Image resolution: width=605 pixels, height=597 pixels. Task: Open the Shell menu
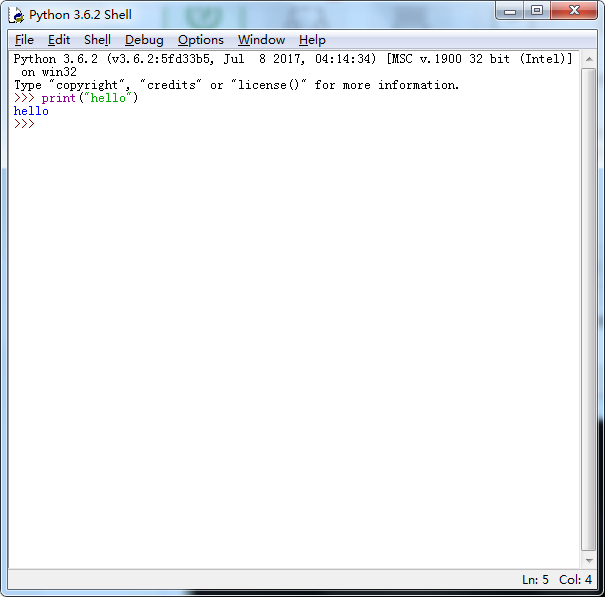click(97, 40)
